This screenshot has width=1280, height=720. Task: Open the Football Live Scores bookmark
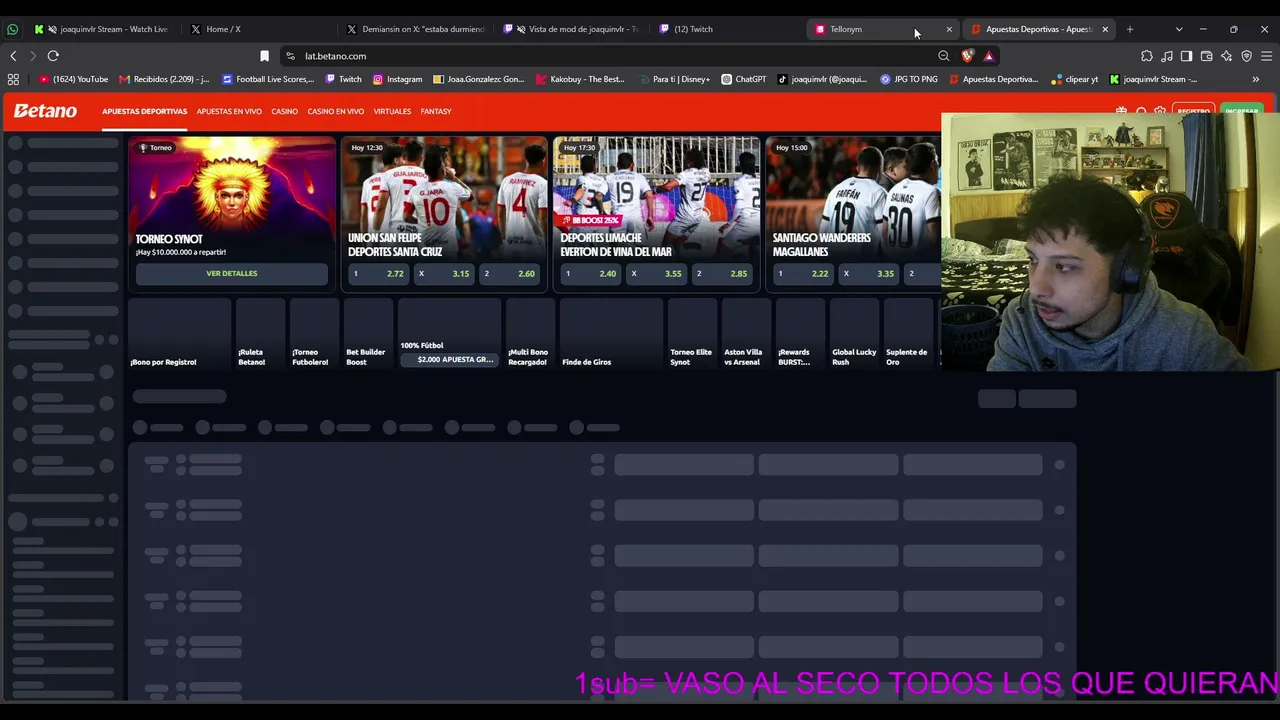(x=268, y=79)
